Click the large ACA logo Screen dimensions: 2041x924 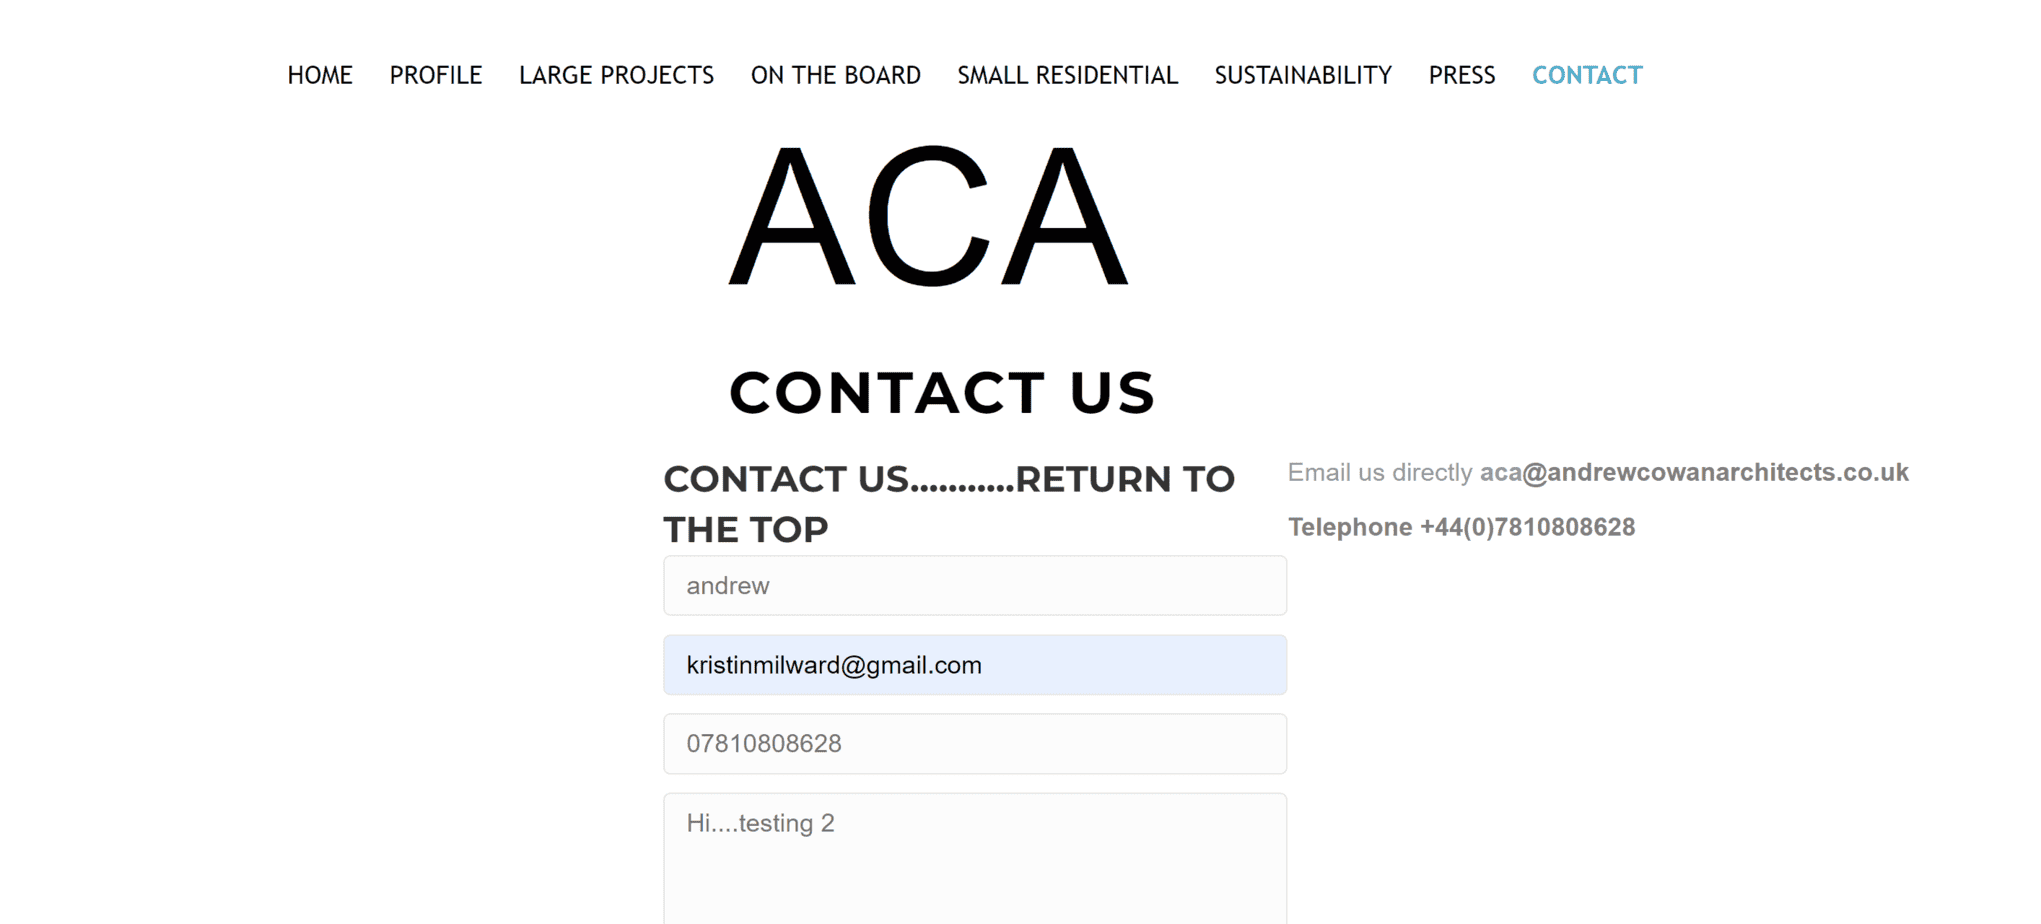pyautogui.click(x=929, y=216)
